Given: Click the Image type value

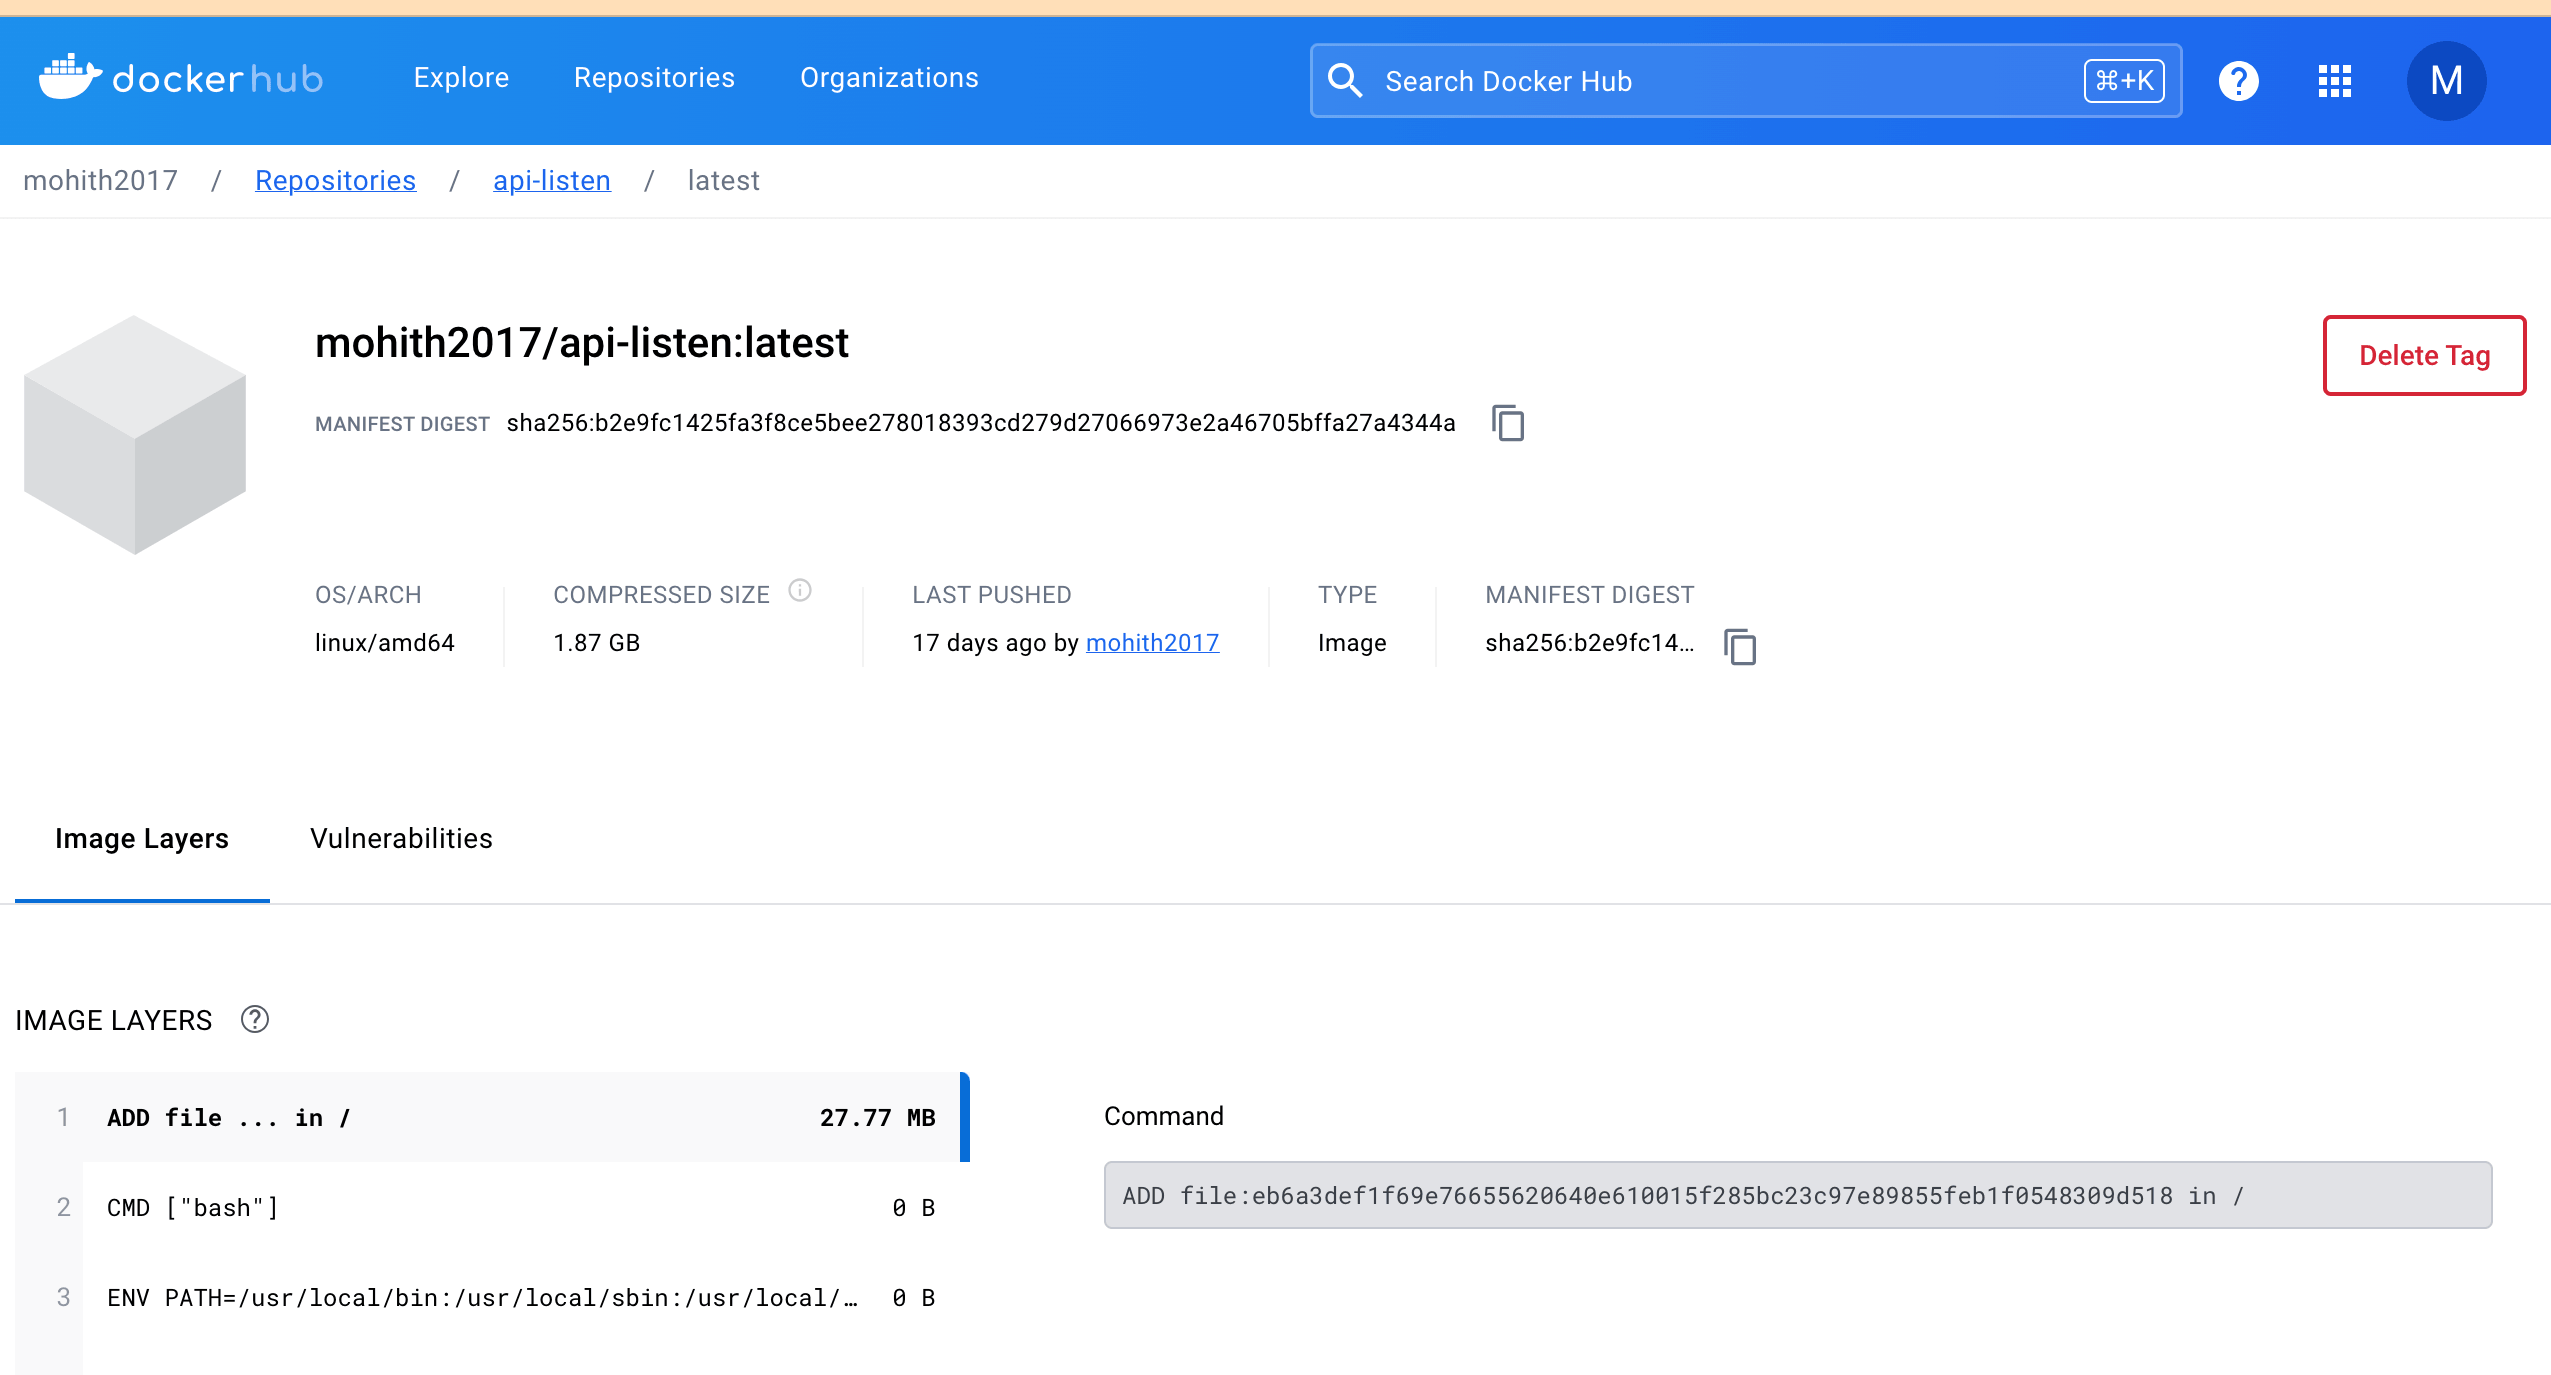Looking at the screenshot, I should coord(1351,642).
